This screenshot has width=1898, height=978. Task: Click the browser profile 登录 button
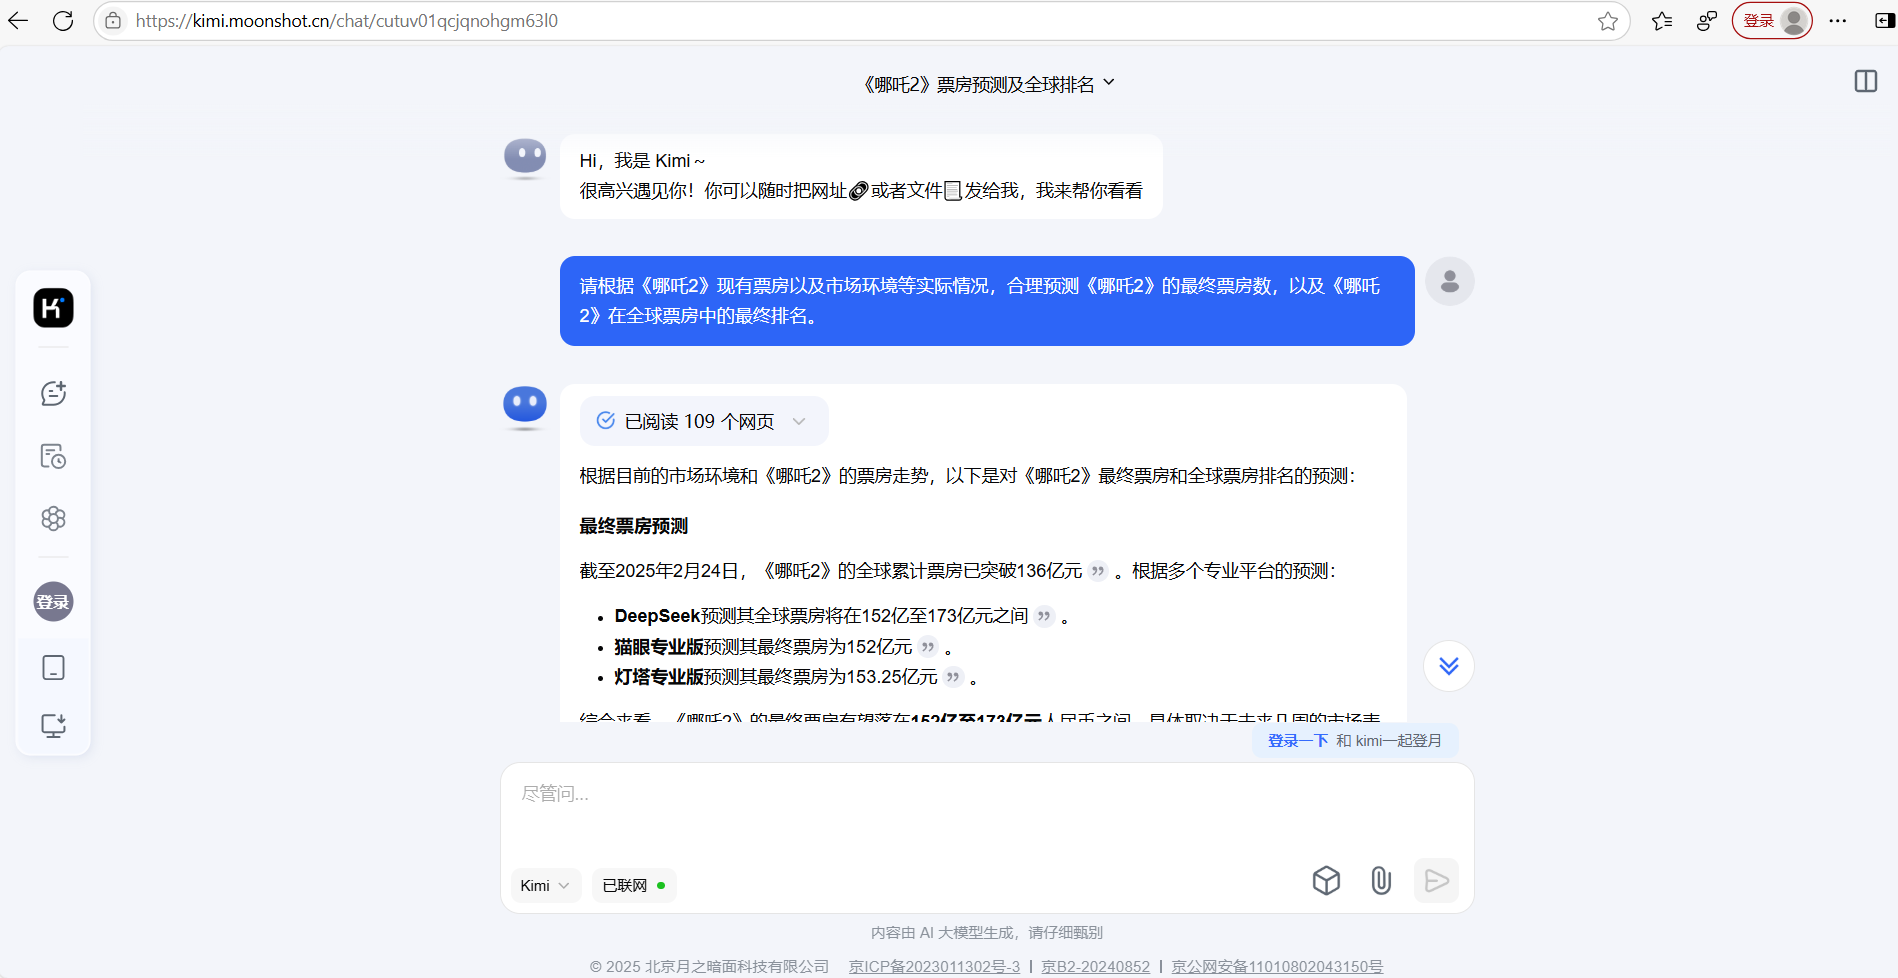click(x=1772, y=21)
